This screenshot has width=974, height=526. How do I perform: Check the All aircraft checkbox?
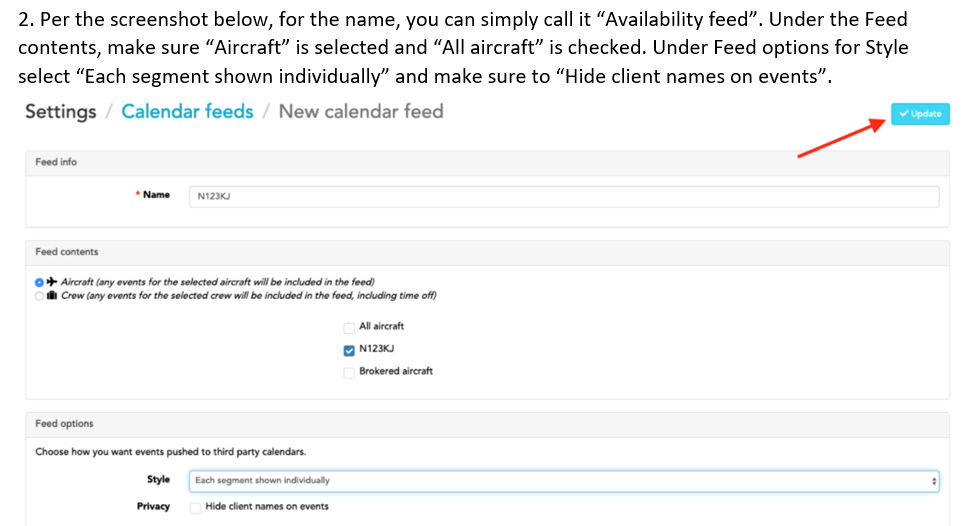349,327
